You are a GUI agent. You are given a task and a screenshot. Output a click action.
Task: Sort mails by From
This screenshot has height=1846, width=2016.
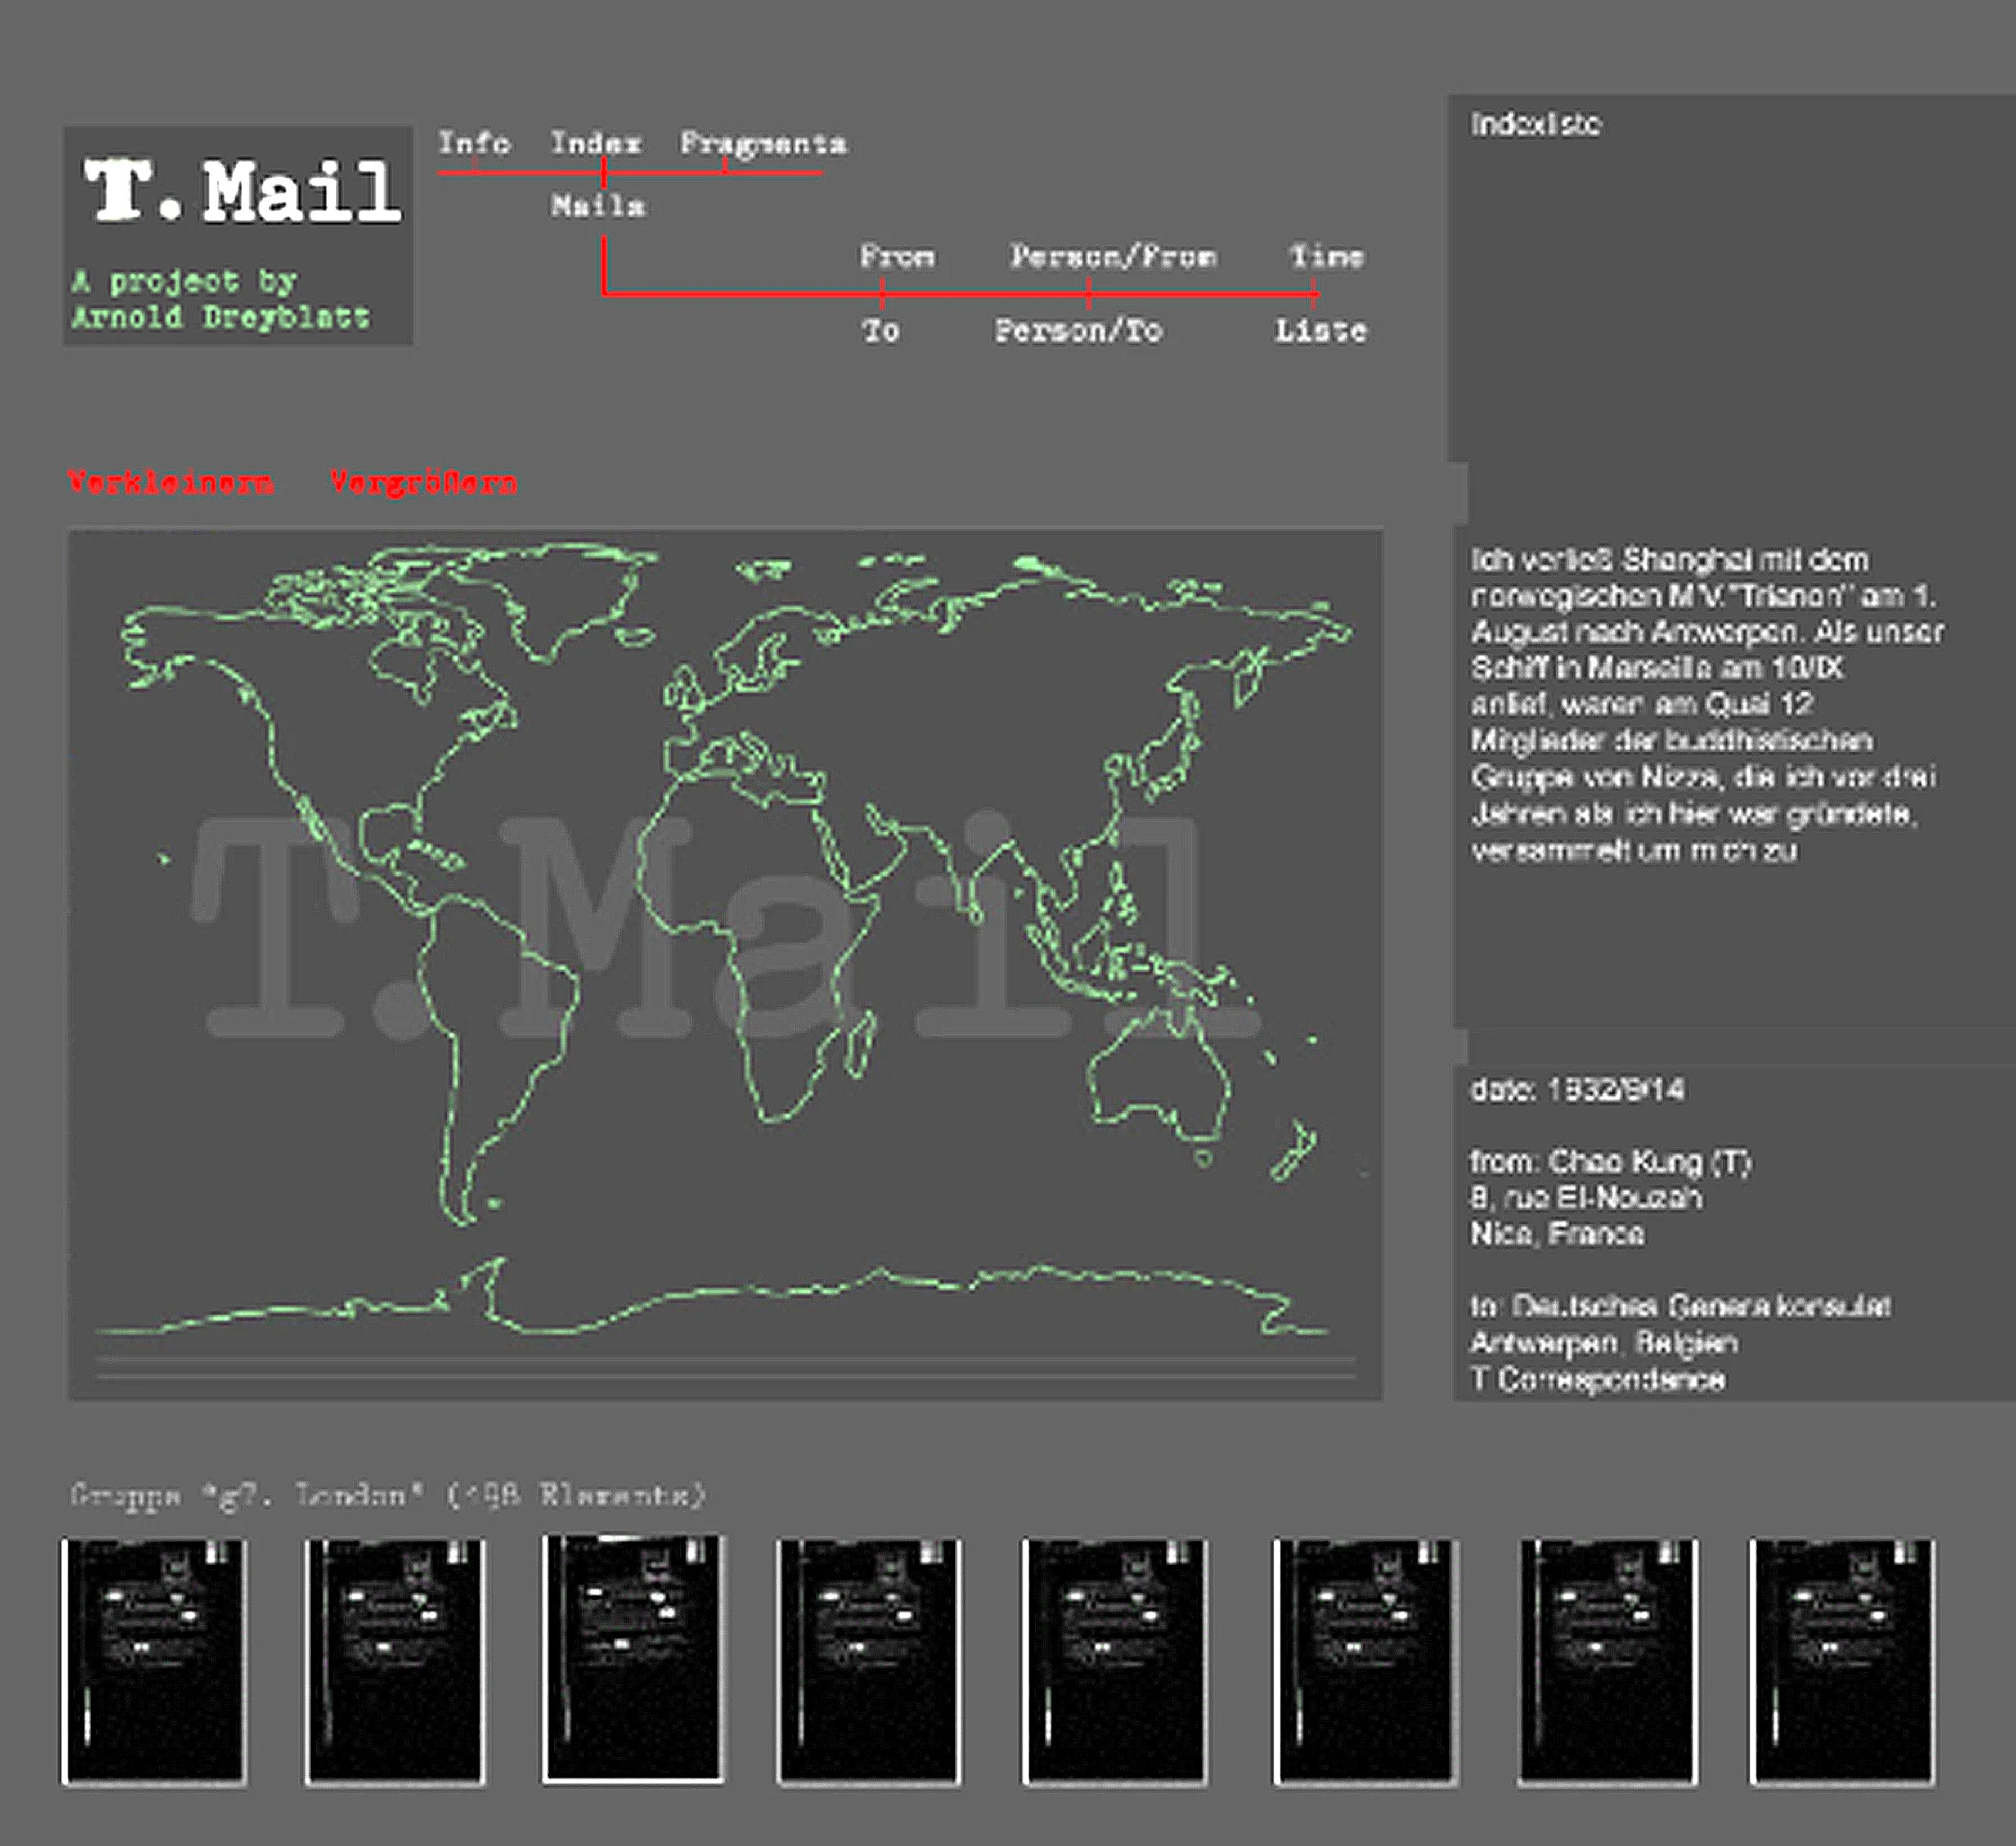(897, 257)
